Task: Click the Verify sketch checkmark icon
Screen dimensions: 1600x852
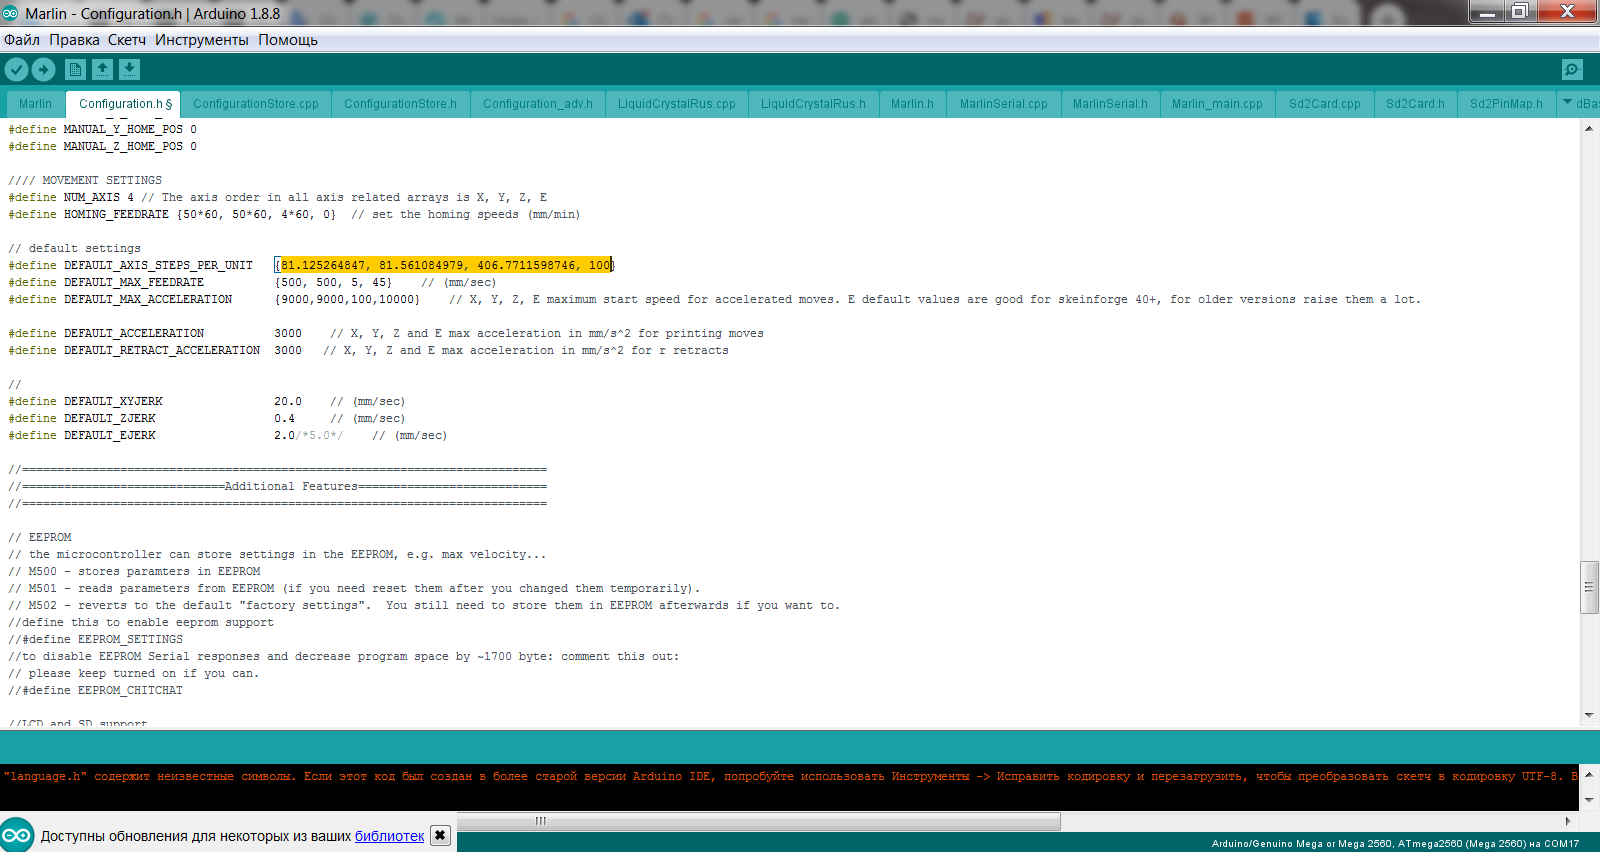Action: pos(17,69)
